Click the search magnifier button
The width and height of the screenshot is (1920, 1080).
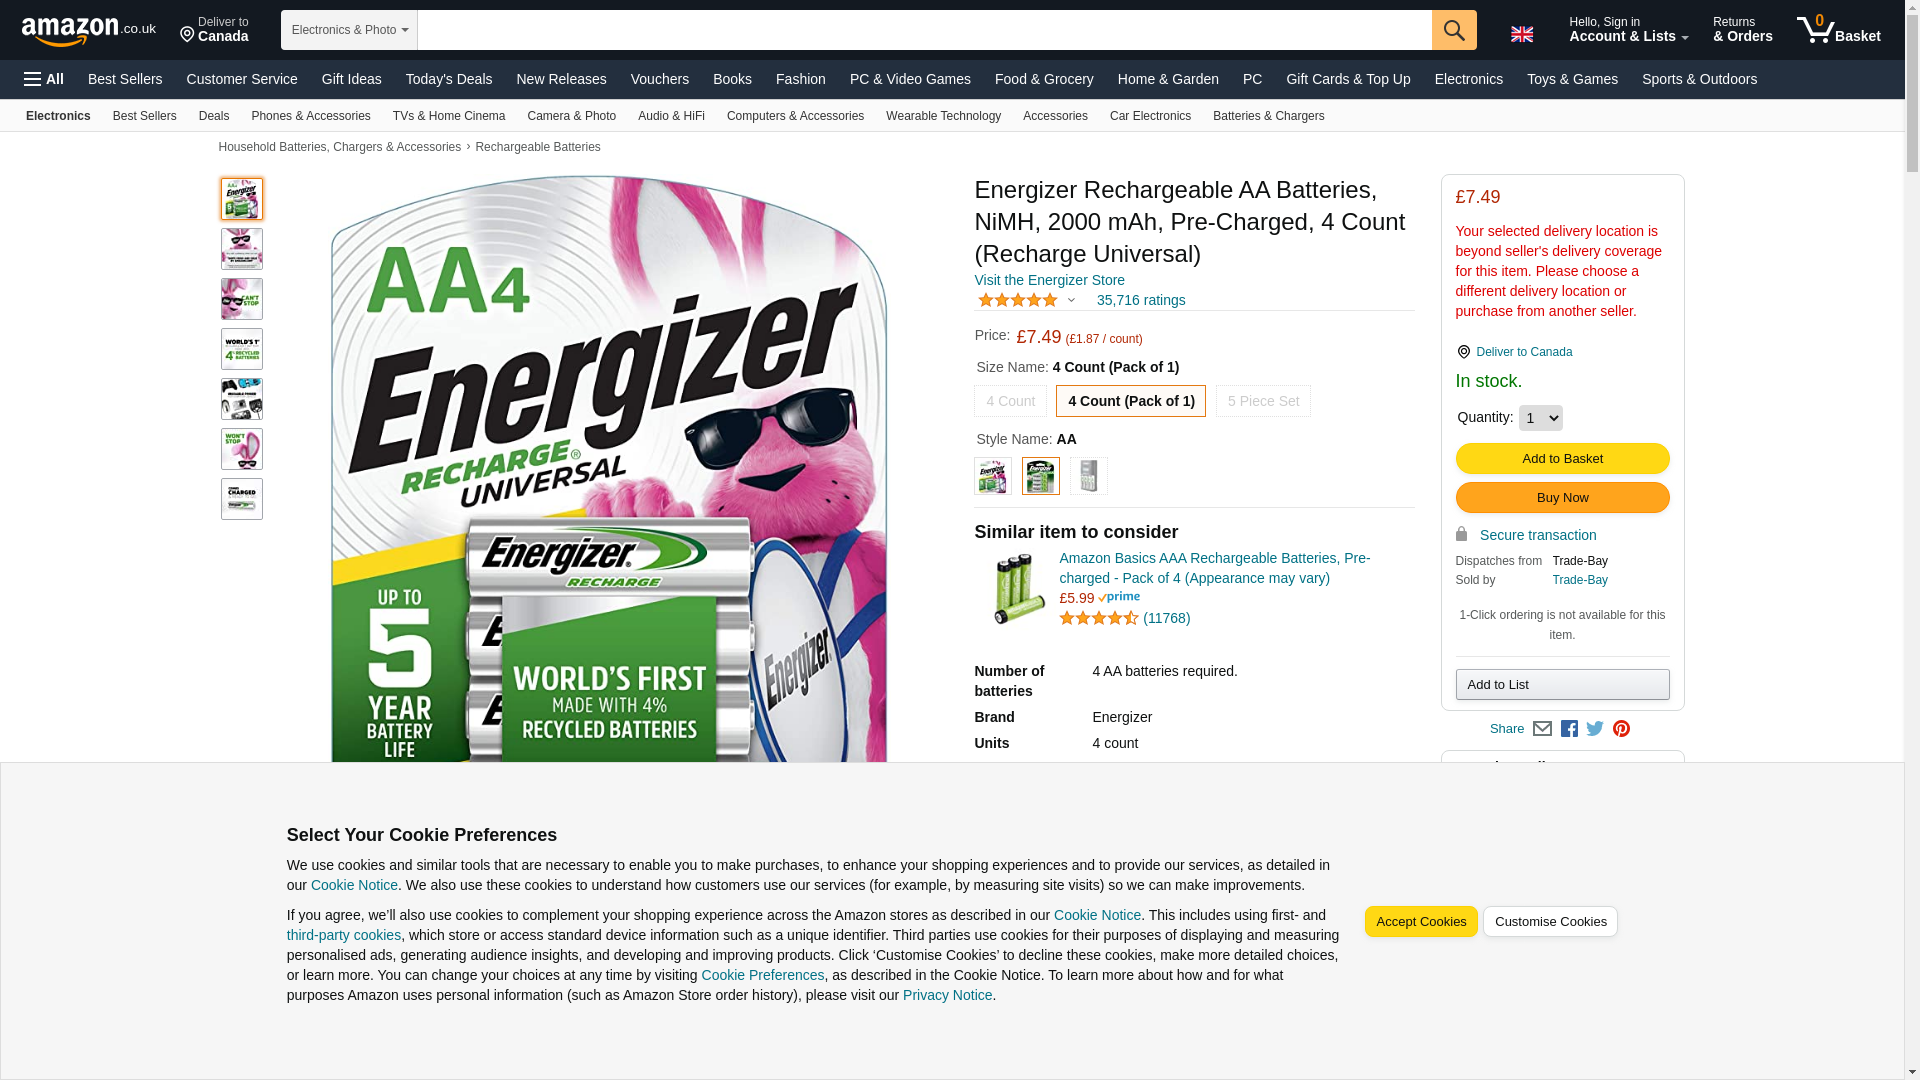click(x=1454, y=30)
